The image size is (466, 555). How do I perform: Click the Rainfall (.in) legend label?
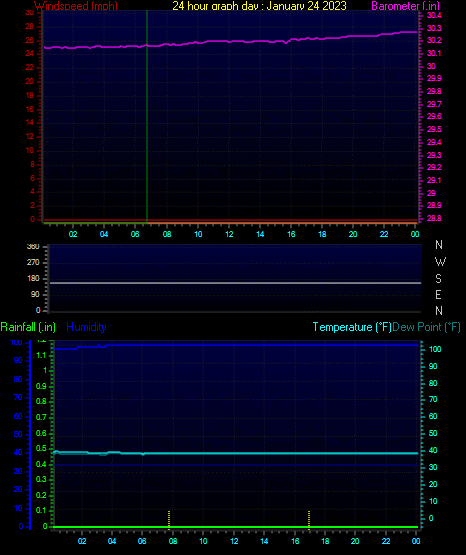[x=28, y=327]
